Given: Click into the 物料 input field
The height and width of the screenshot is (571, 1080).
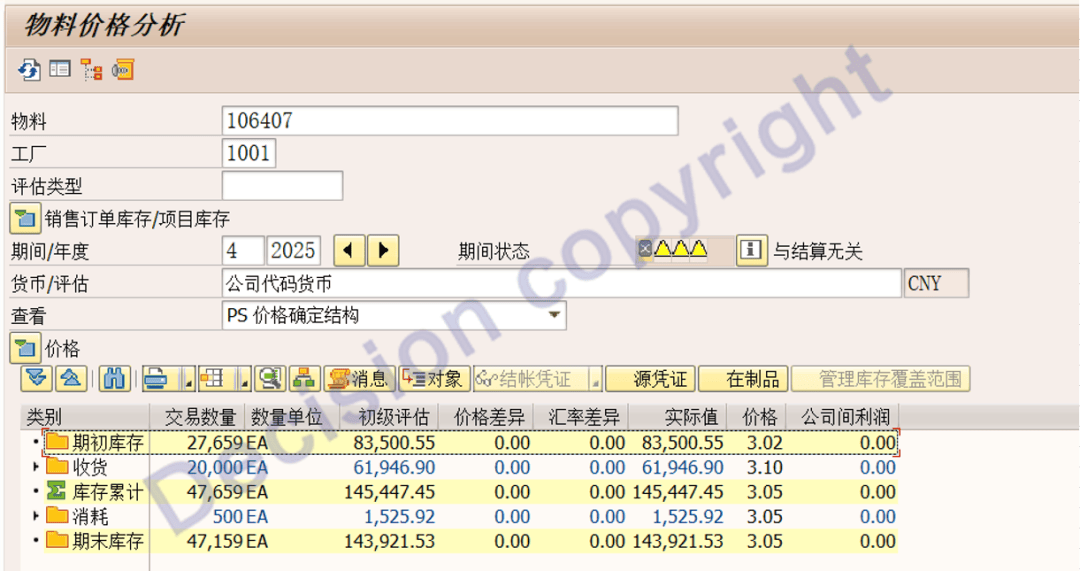Looking at the screenshot, I should 449,121.
